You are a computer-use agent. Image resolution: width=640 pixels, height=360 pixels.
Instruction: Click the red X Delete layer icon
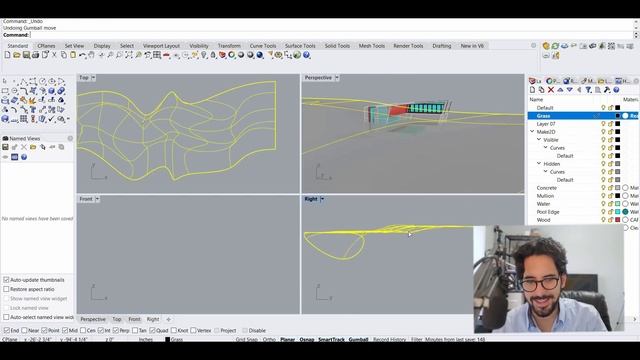coord(551,90)
